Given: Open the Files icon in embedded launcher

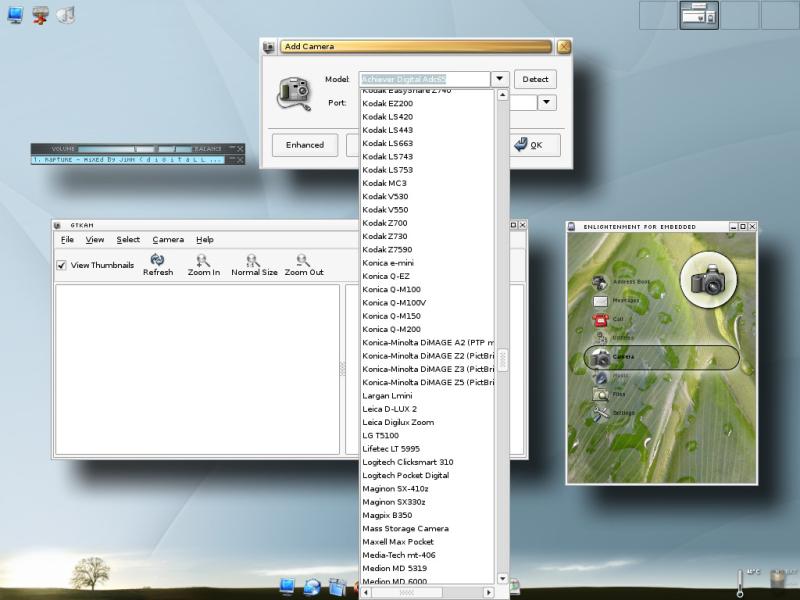Looking at the screenshot, I should click(x=600, y=394).
